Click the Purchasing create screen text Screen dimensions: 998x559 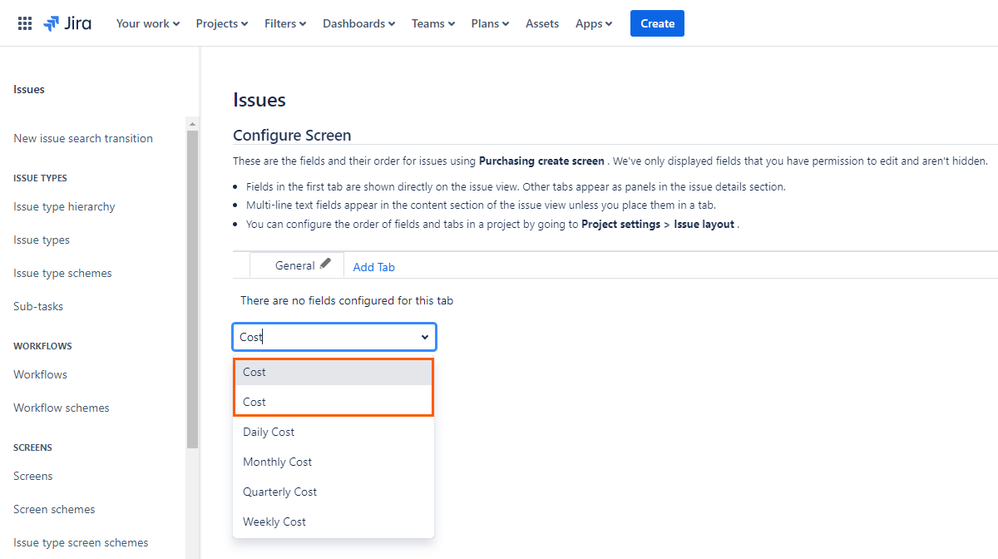[x=542, y=161]
